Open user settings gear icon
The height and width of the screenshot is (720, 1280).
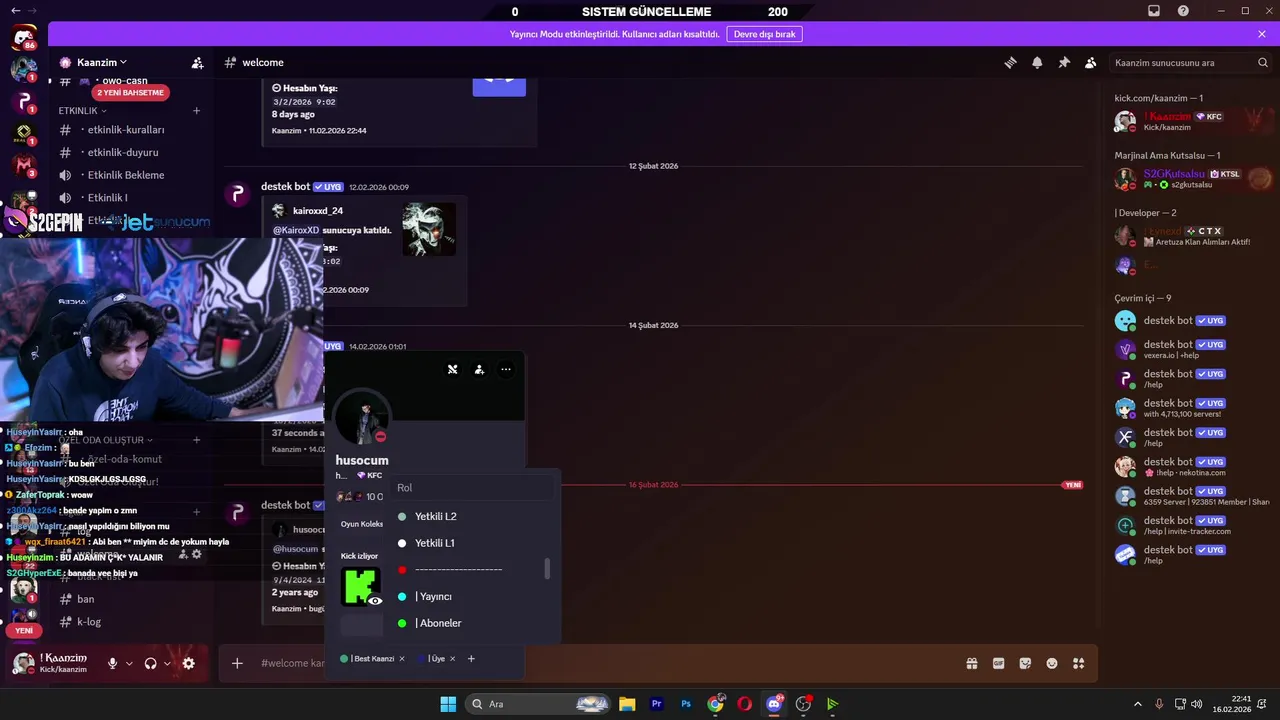coord(188,663)
